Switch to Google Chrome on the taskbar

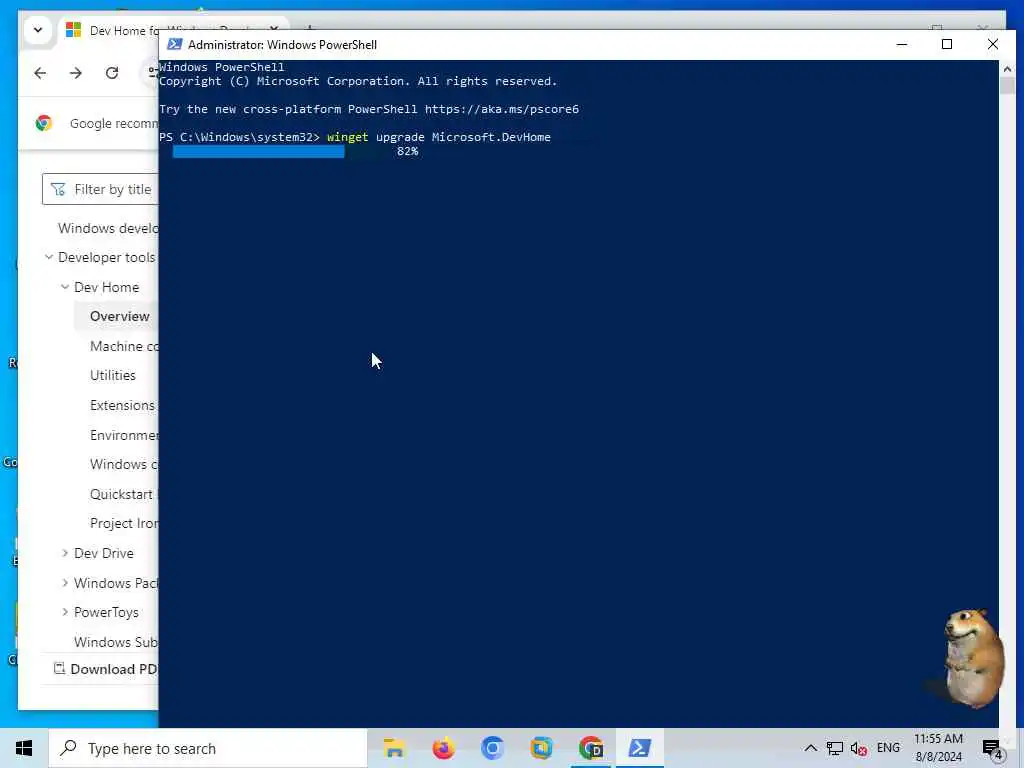(x=590, y=748)
